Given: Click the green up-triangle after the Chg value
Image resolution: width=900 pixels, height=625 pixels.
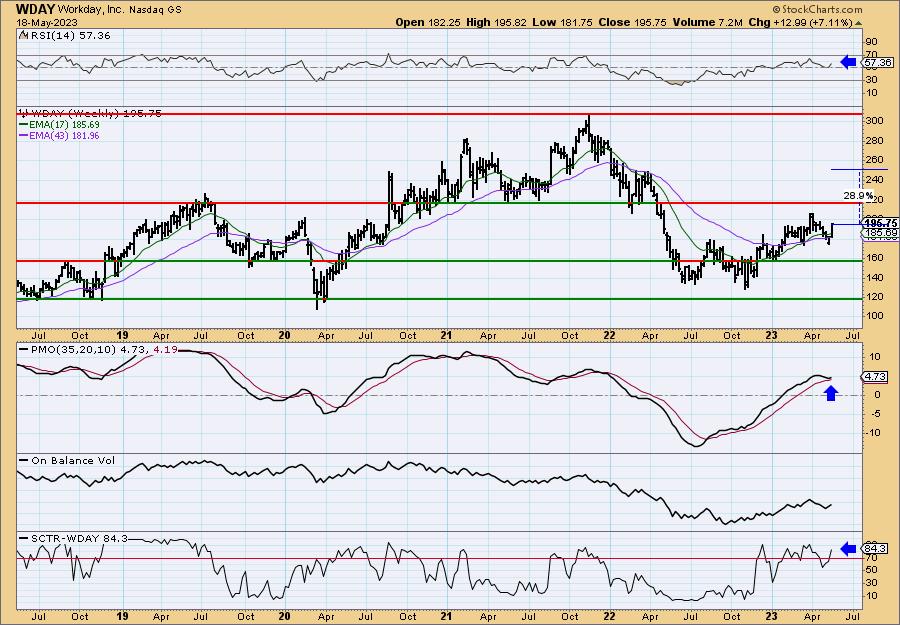Looking at the screenshot, I should (x=859, y=23).
